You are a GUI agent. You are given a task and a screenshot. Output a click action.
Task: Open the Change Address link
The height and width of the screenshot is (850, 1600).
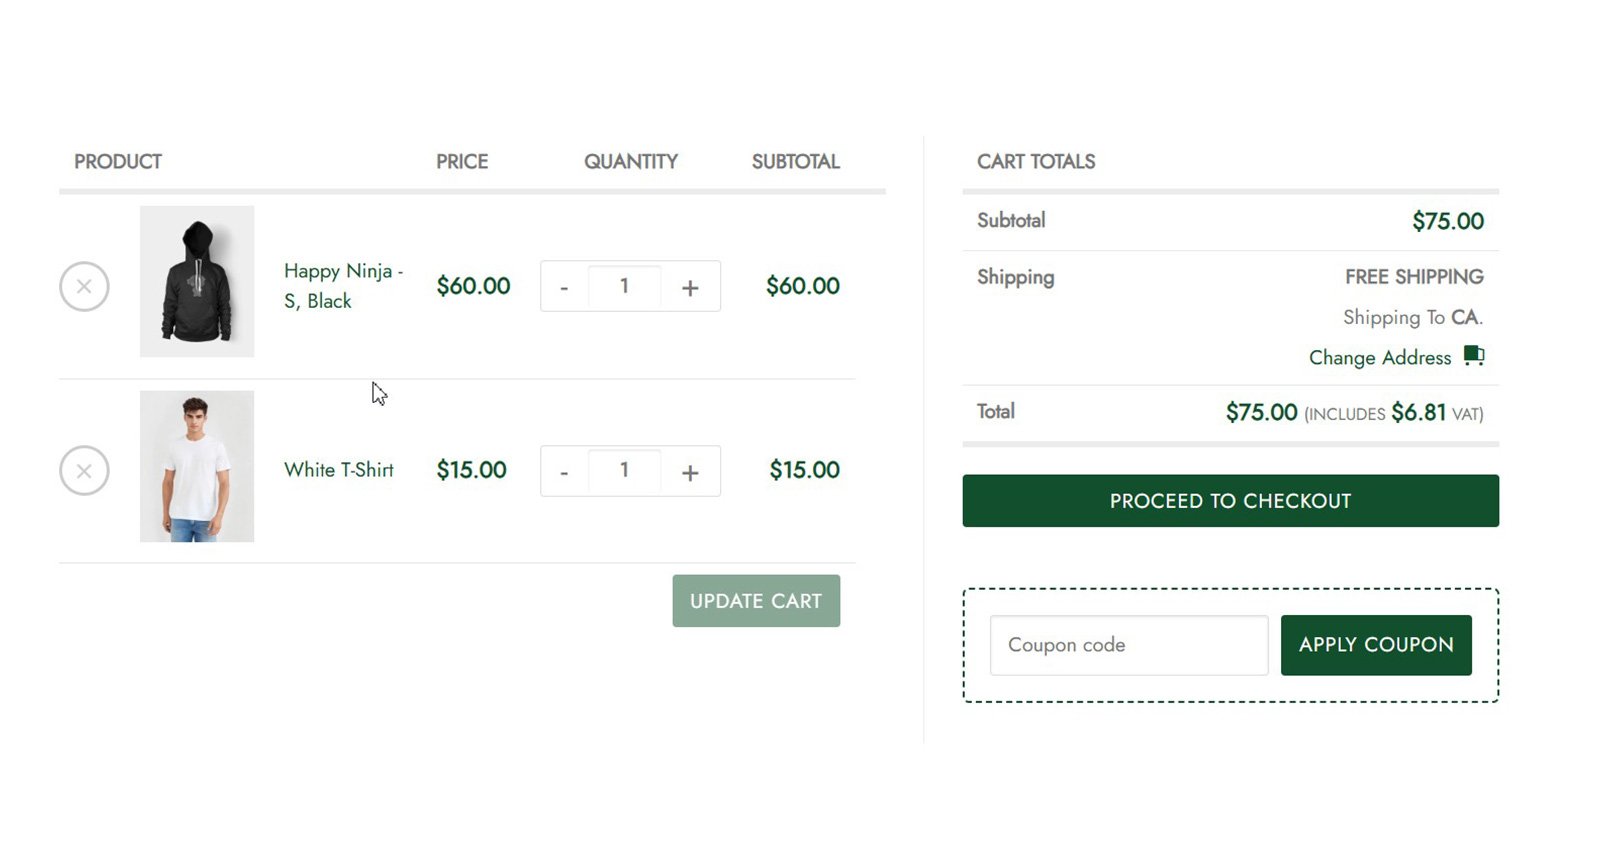pos(1379,358)
